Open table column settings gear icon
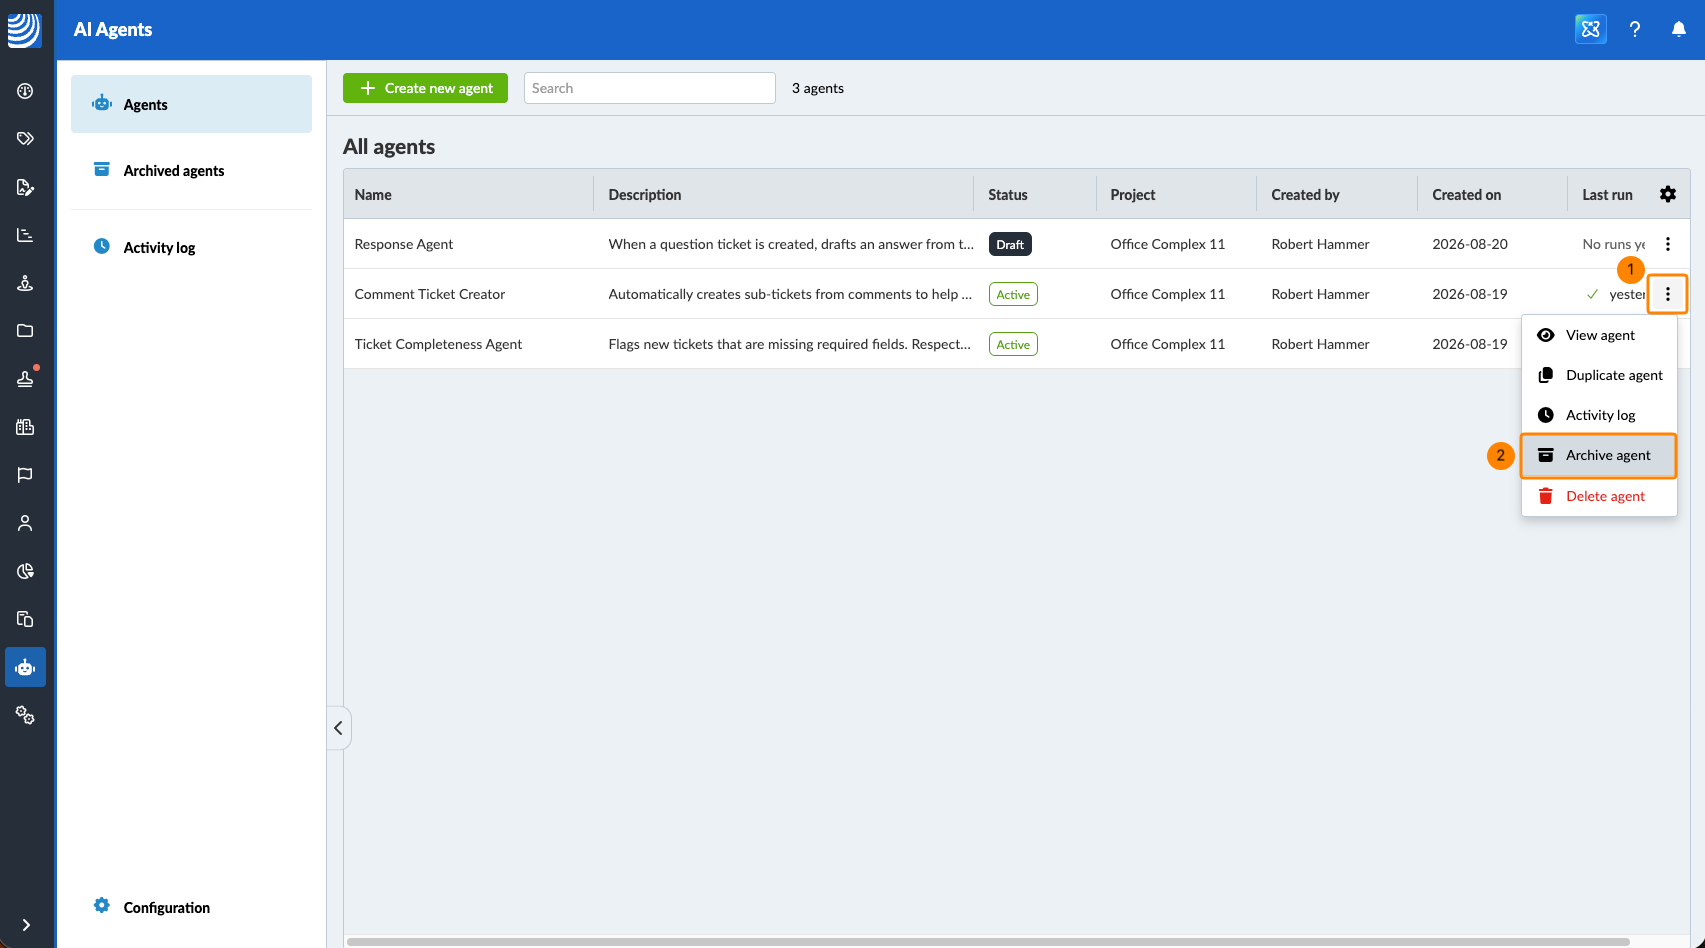Screen dimensions: 1705x948 click(1668, 194)
